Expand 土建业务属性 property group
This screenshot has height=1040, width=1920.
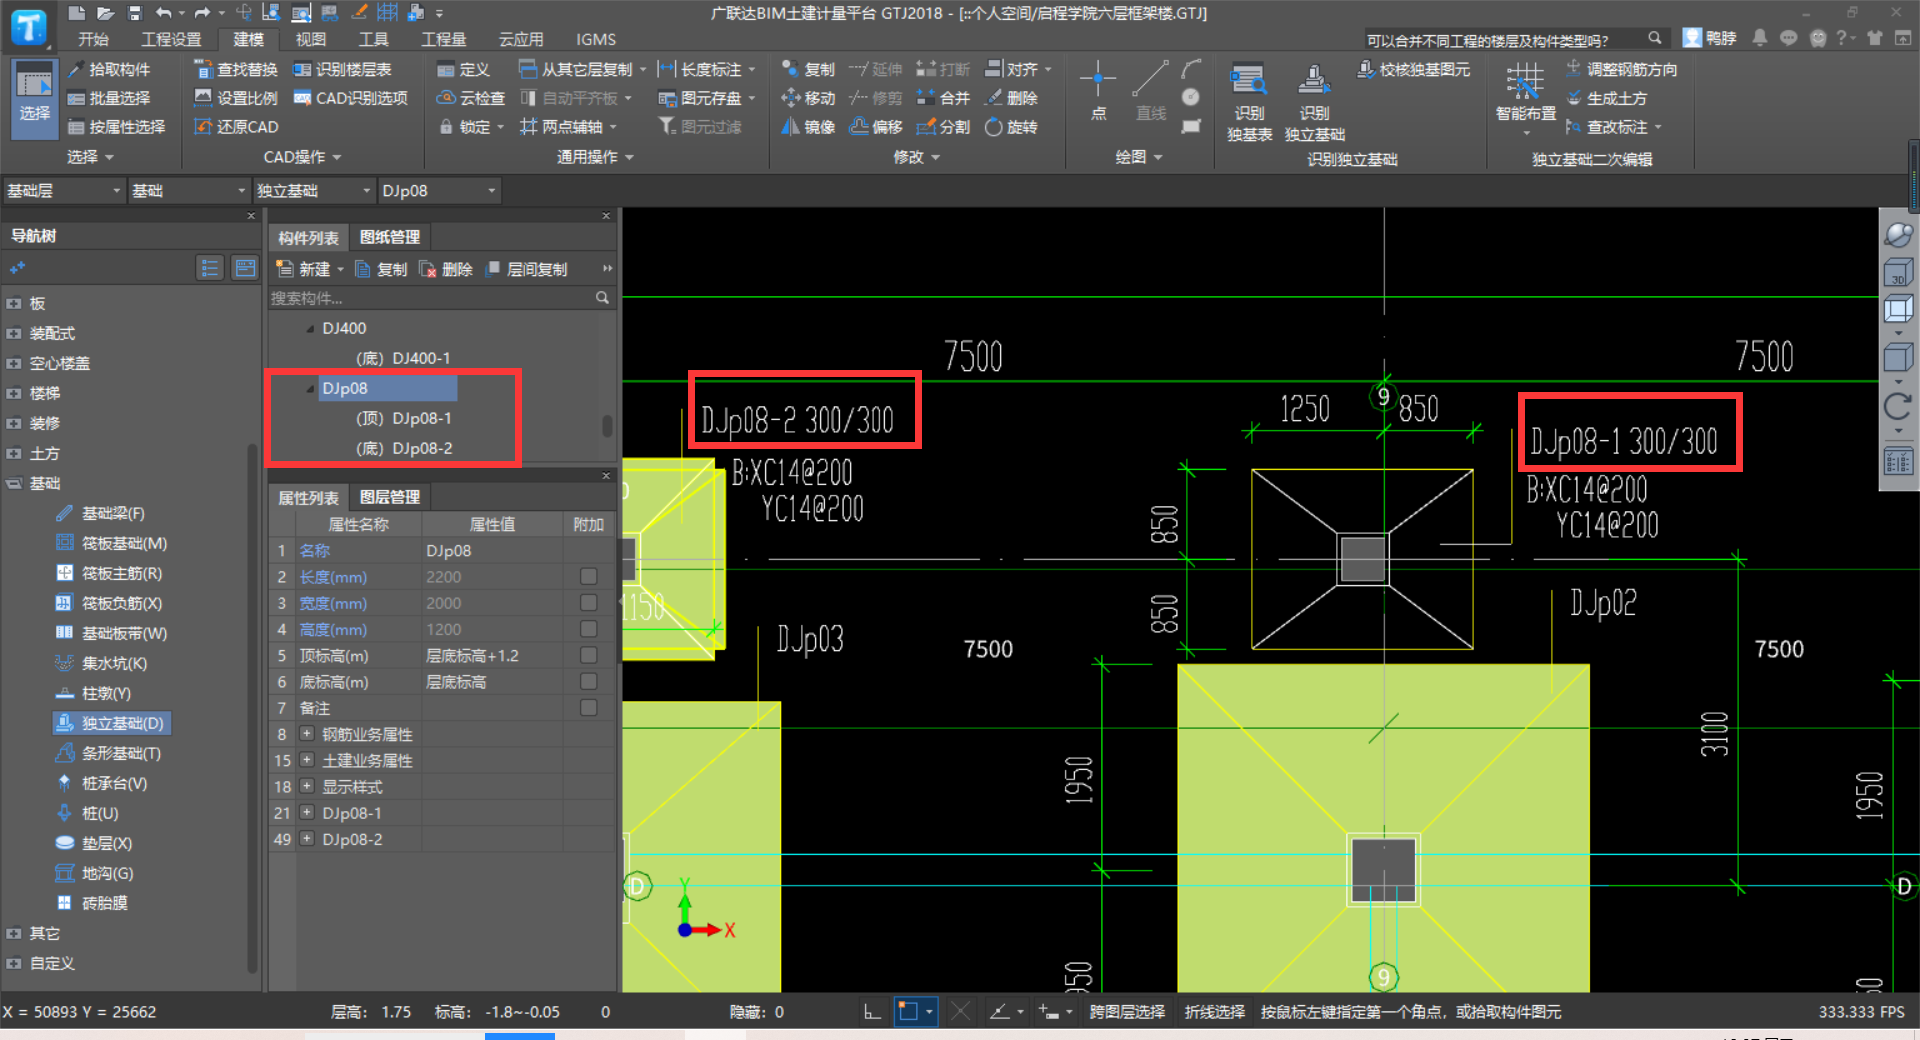(x=307, y=759)
